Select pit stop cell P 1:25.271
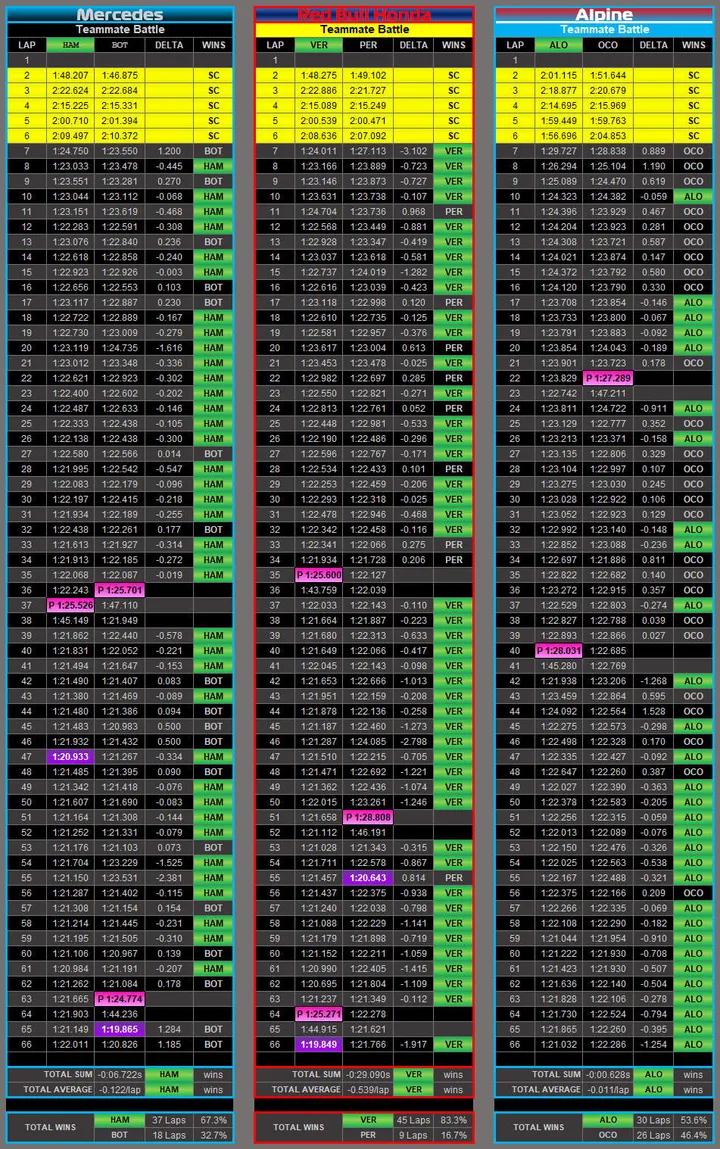Viewport: 720px width, 1149px height. (319, 1014)
